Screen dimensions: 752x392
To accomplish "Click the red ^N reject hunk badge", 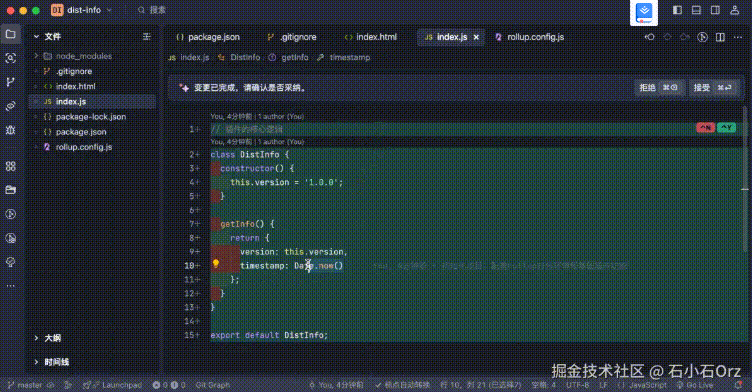I will tap(705, 127).
